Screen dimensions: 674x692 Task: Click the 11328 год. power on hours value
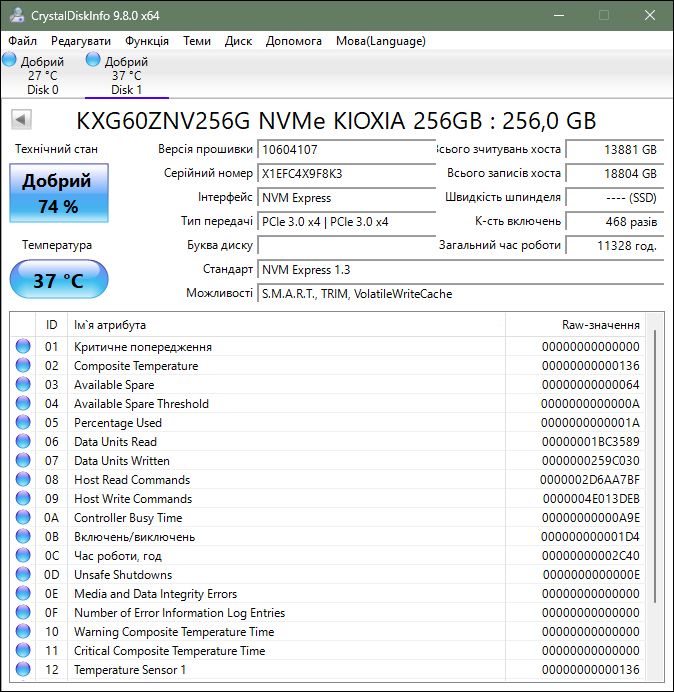[614, 245]
